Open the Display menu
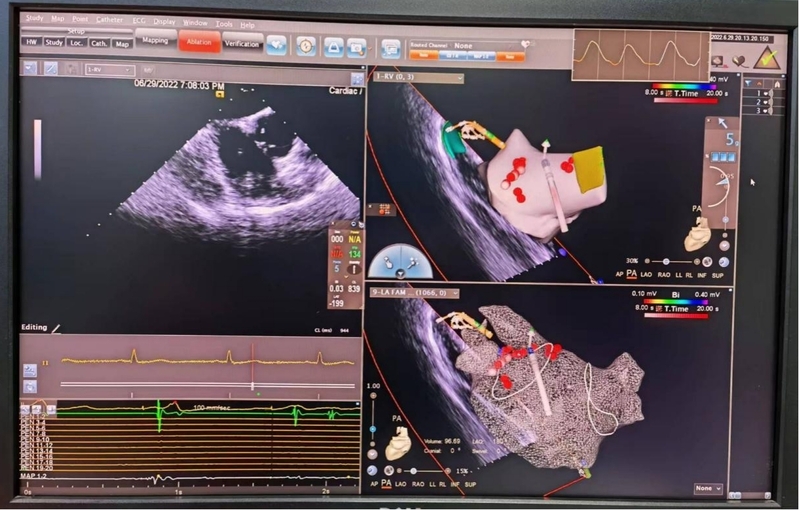Viewport: 799px width, 510px height. click(164, 21)
